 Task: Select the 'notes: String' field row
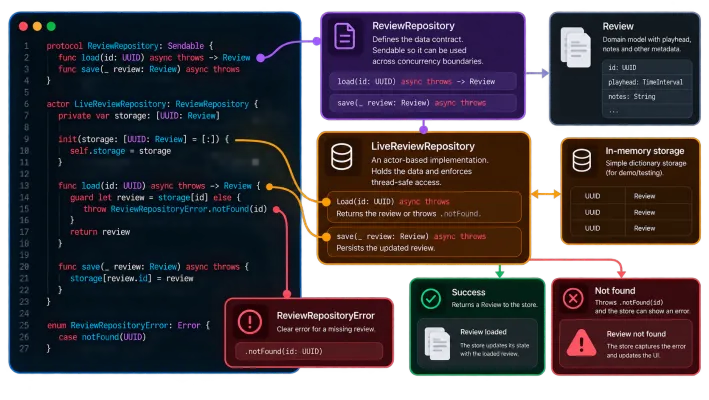pos(647,97)
